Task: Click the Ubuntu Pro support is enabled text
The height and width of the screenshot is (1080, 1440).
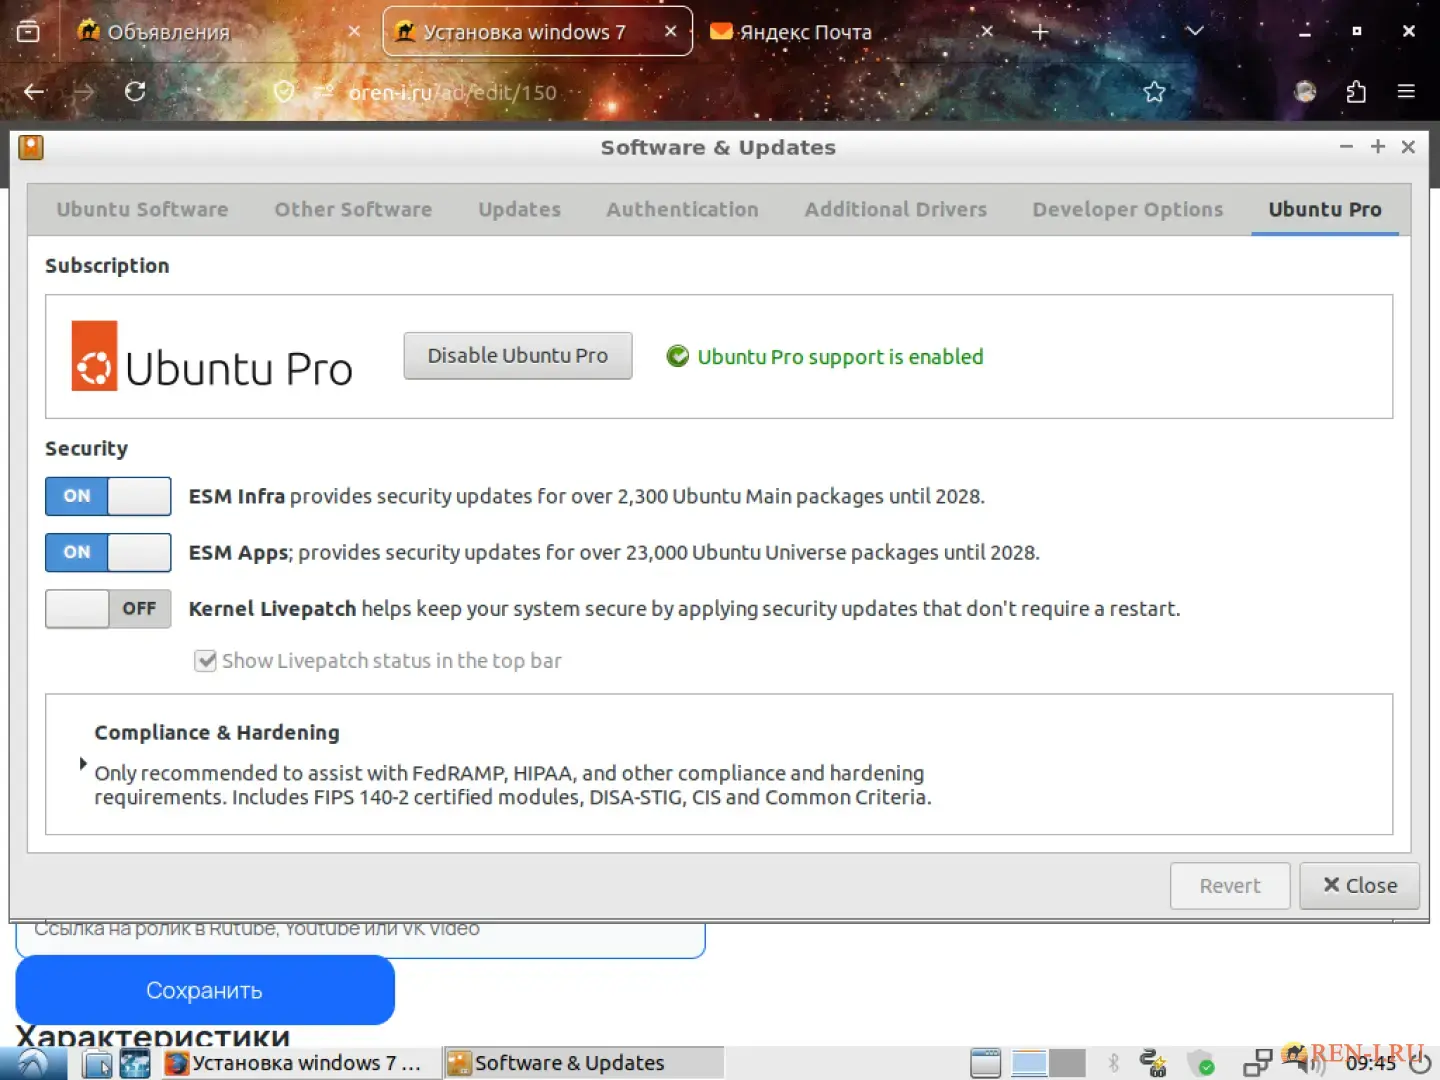Action: click(840, 357)
